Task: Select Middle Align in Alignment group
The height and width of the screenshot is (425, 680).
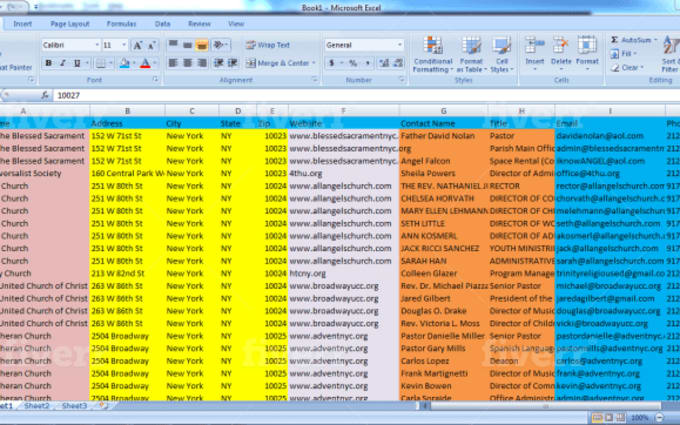Action: click(187, 44)
